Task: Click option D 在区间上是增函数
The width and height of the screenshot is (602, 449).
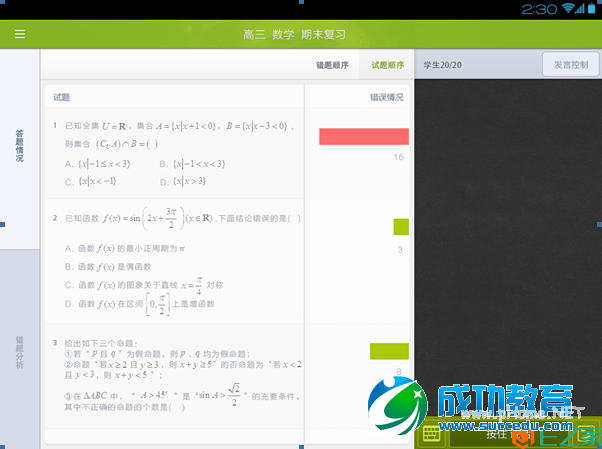Action: click(139, 305)
